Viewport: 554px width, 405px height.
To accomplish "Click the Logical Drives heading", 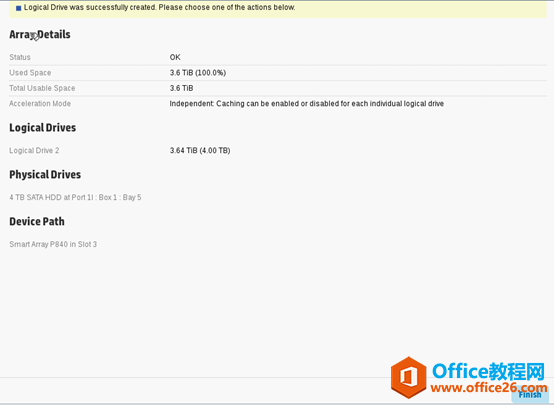I will point(42,128).
